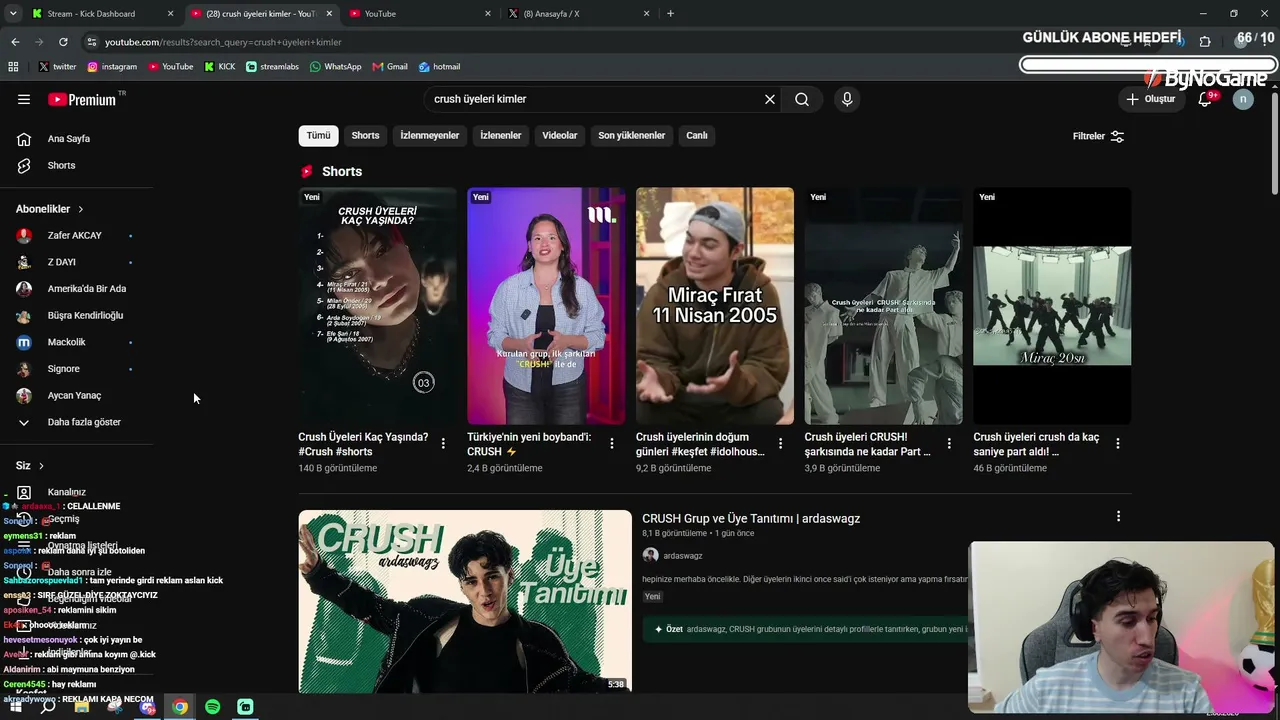The image size is (1280, 720).
Task: Select the Canlı filter chip
Action: tap(697, 136)
